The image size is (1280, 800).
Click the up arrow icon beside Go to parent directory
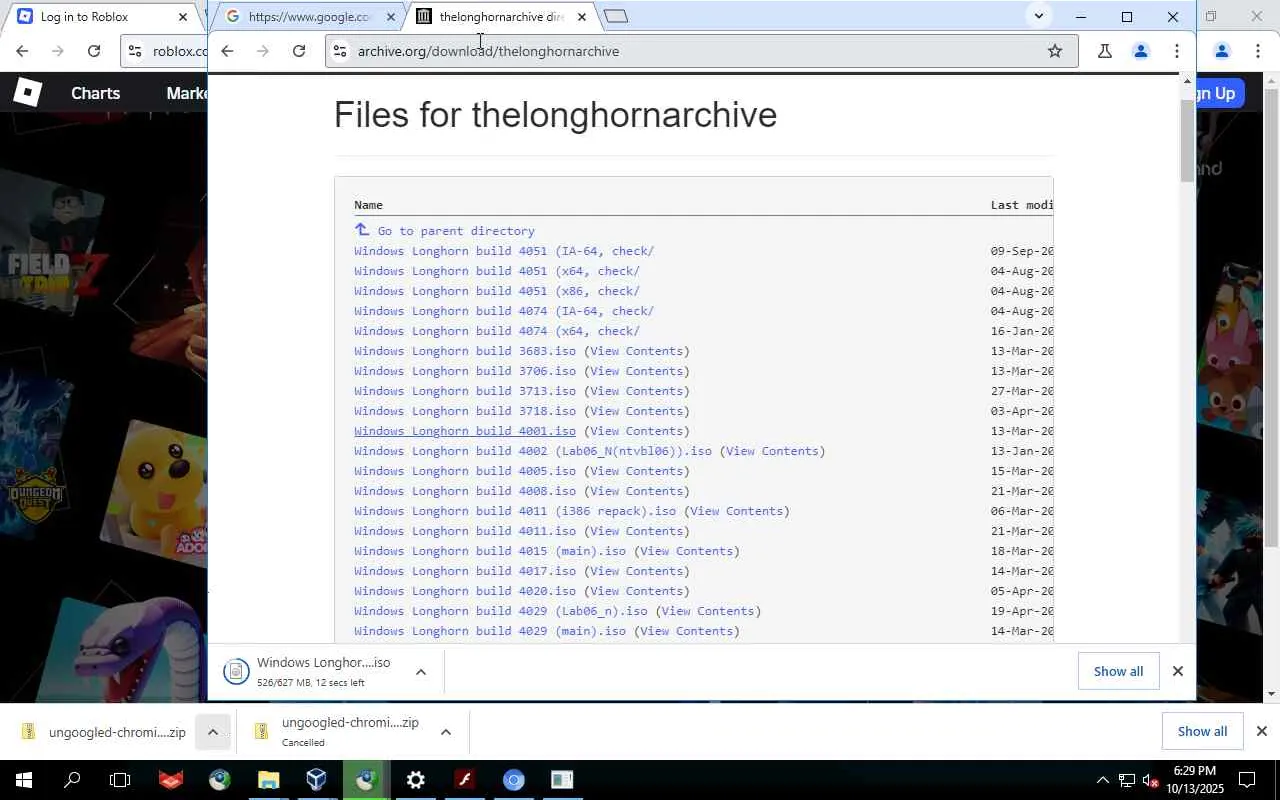(362, 230)
